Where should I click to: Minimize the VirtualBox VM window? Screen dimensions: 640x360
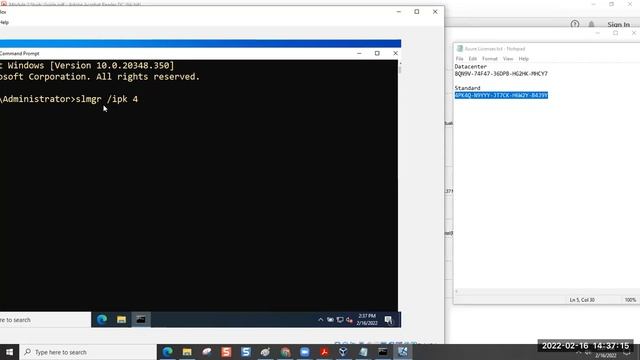[x=399, y=12]
